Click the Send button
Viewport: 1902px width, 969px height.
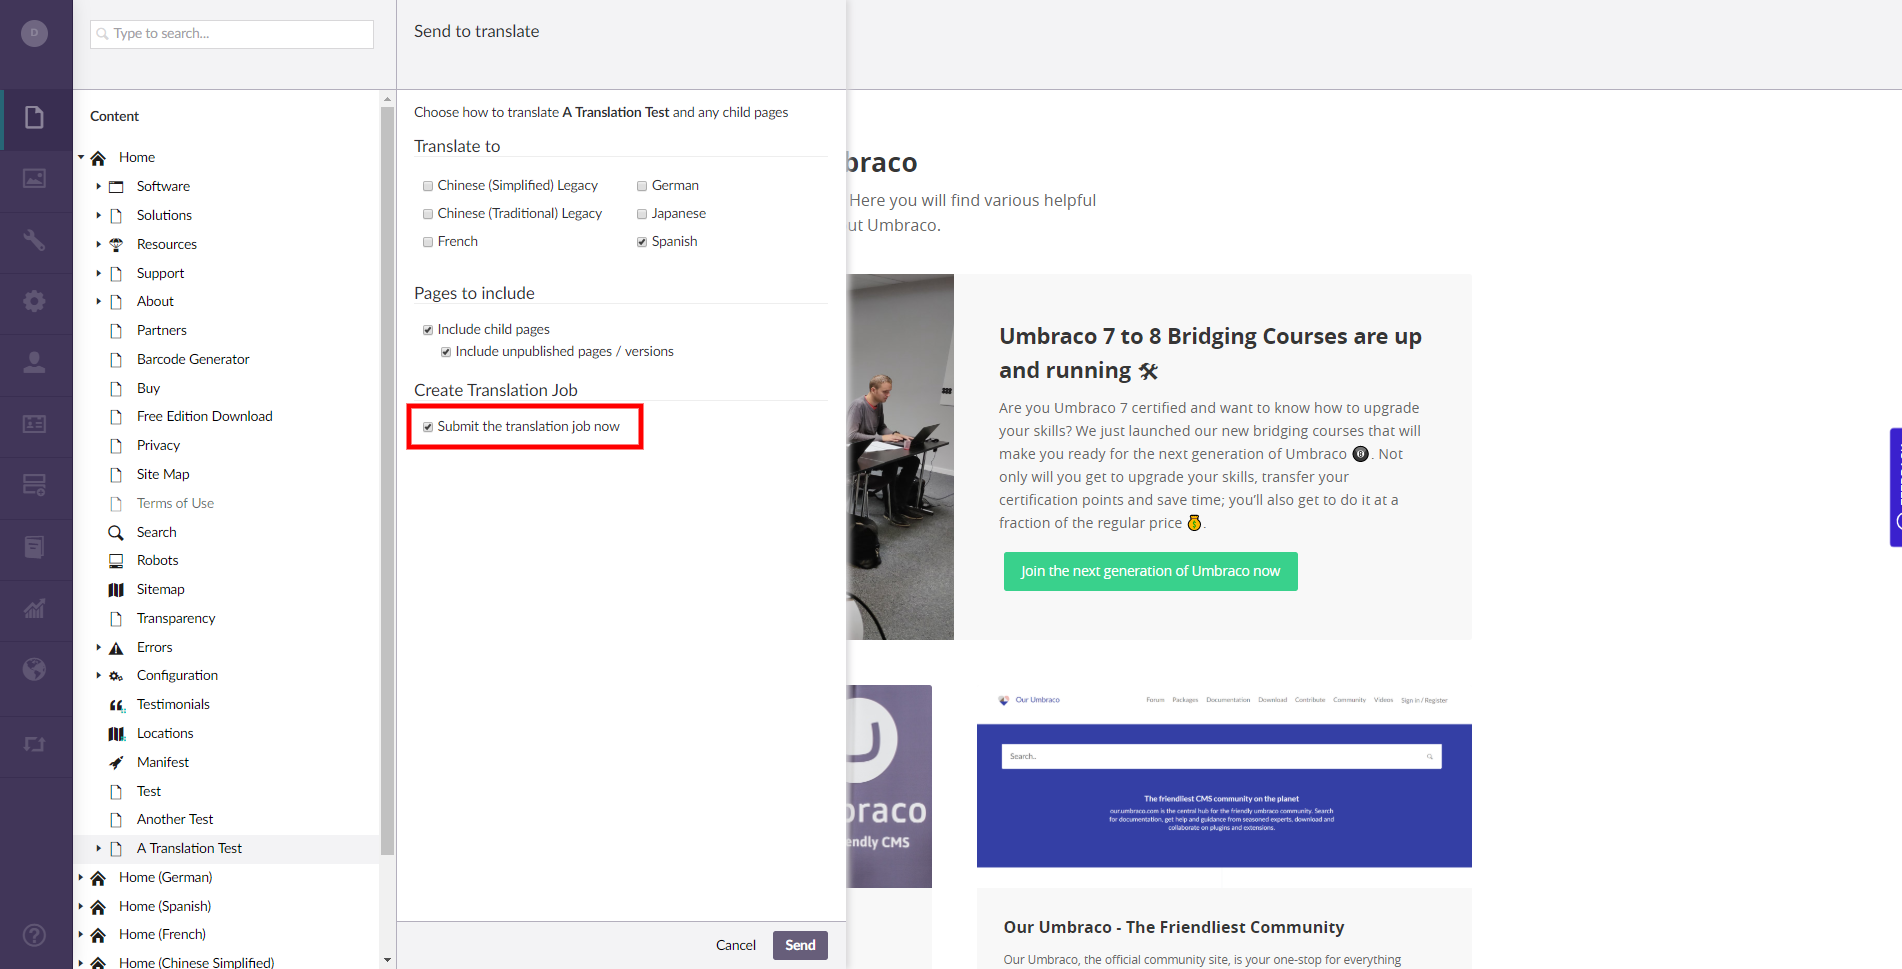tap(800, 945)
